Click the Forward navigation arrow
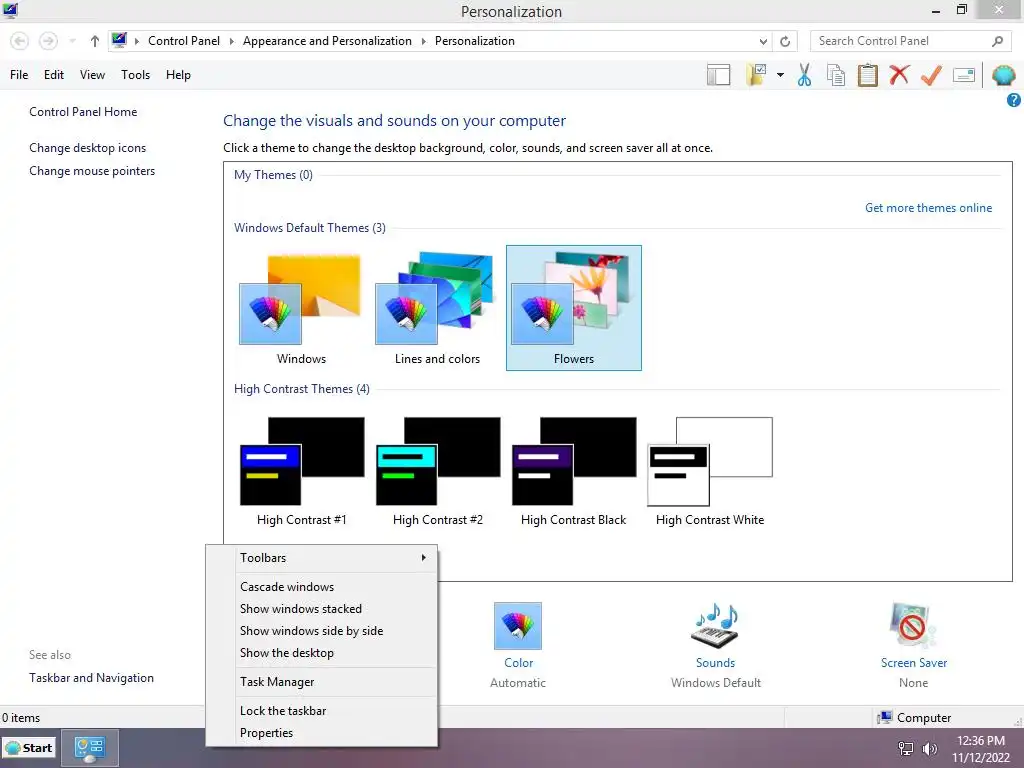The width and height of the screenshot is (1024, 768). tap(48, 41)
